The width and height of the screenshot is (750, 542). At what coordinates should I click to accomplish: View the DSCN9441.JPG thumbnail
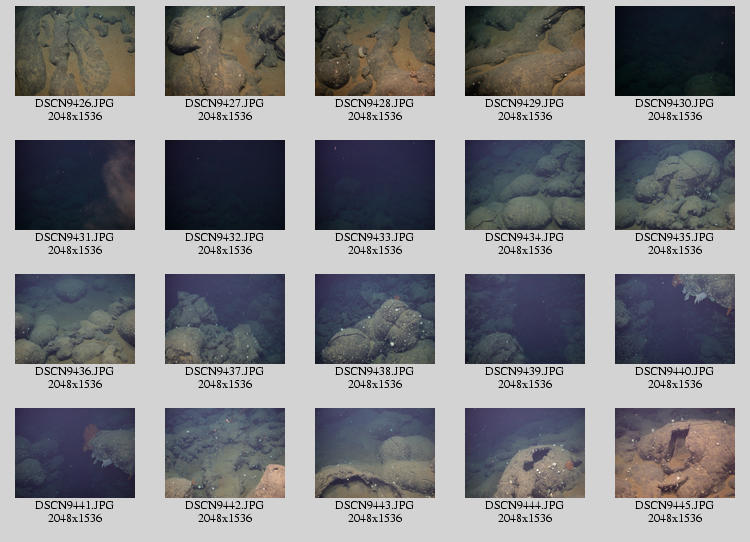[x=75, y=453]
